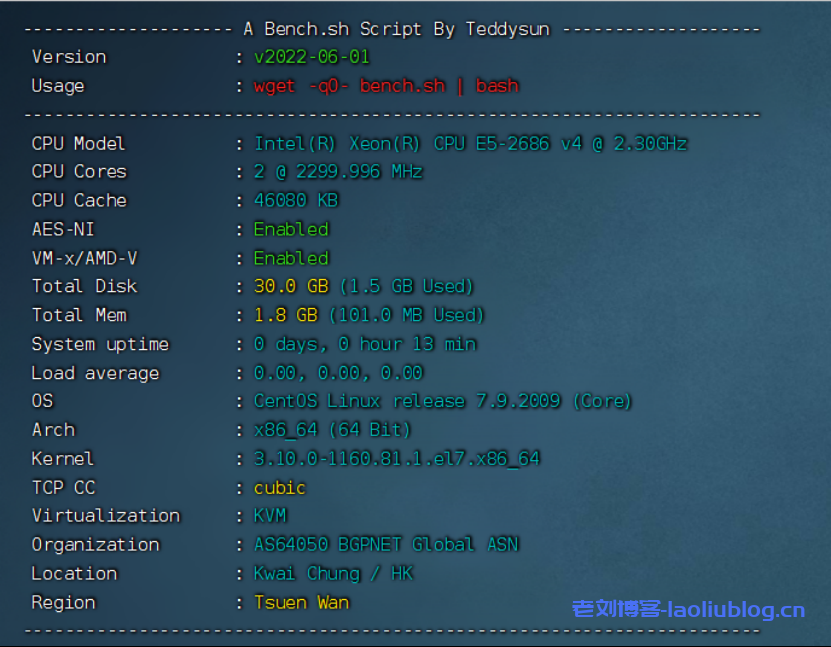
Task: Click the AS64050 BGPNET Global ASN text
Action: pos(386,545)
